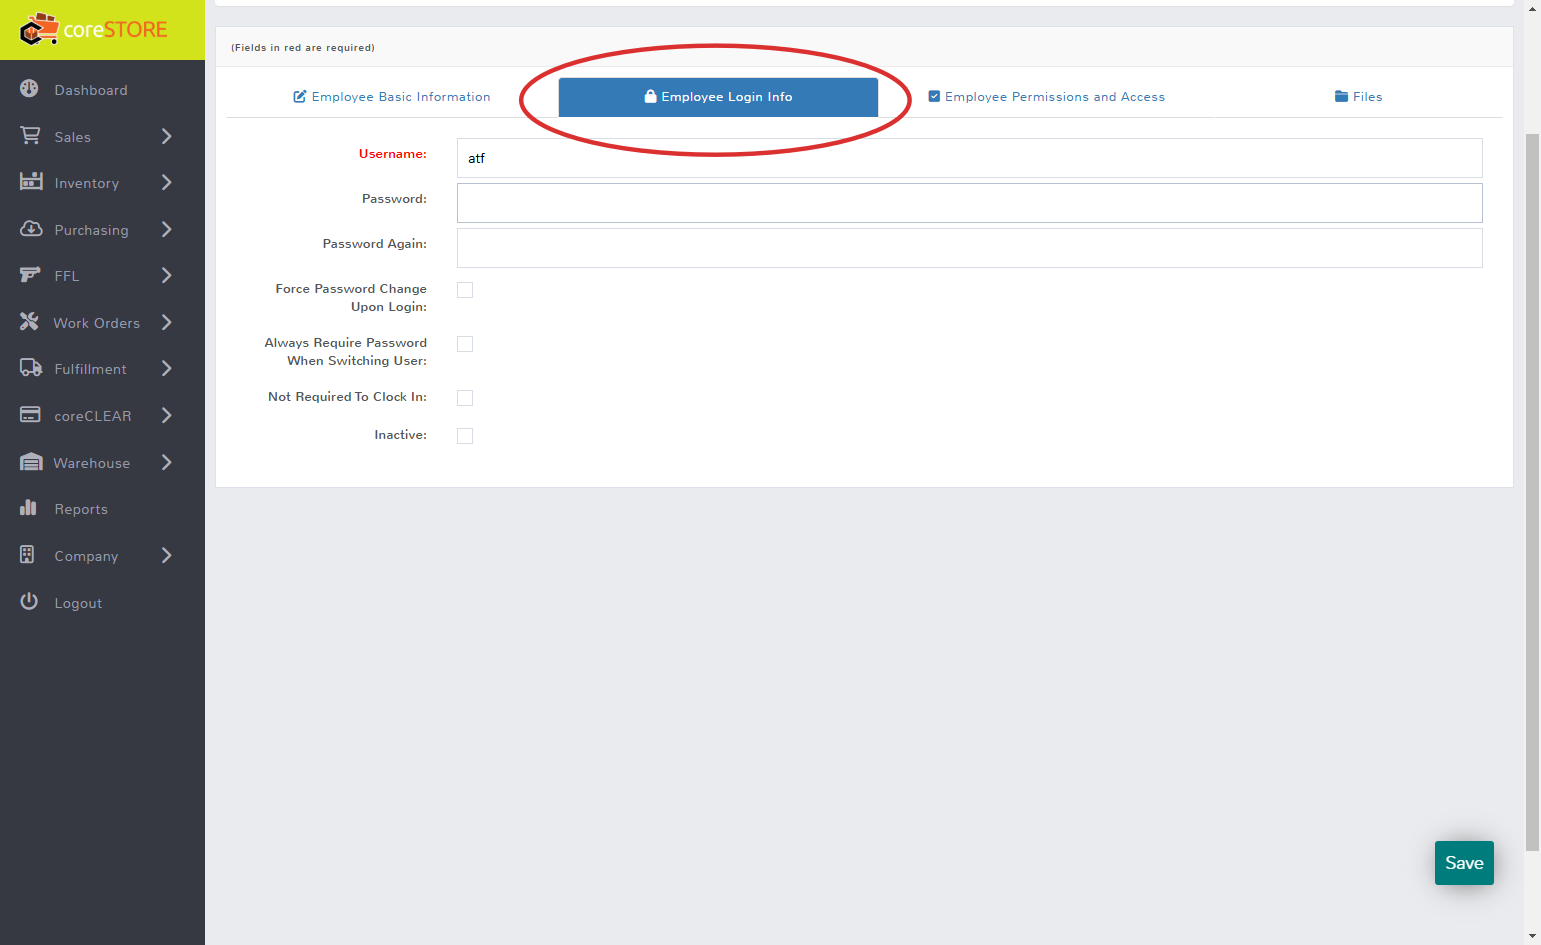Click the Sales shopping cart icon

click(x=30, y=136)
